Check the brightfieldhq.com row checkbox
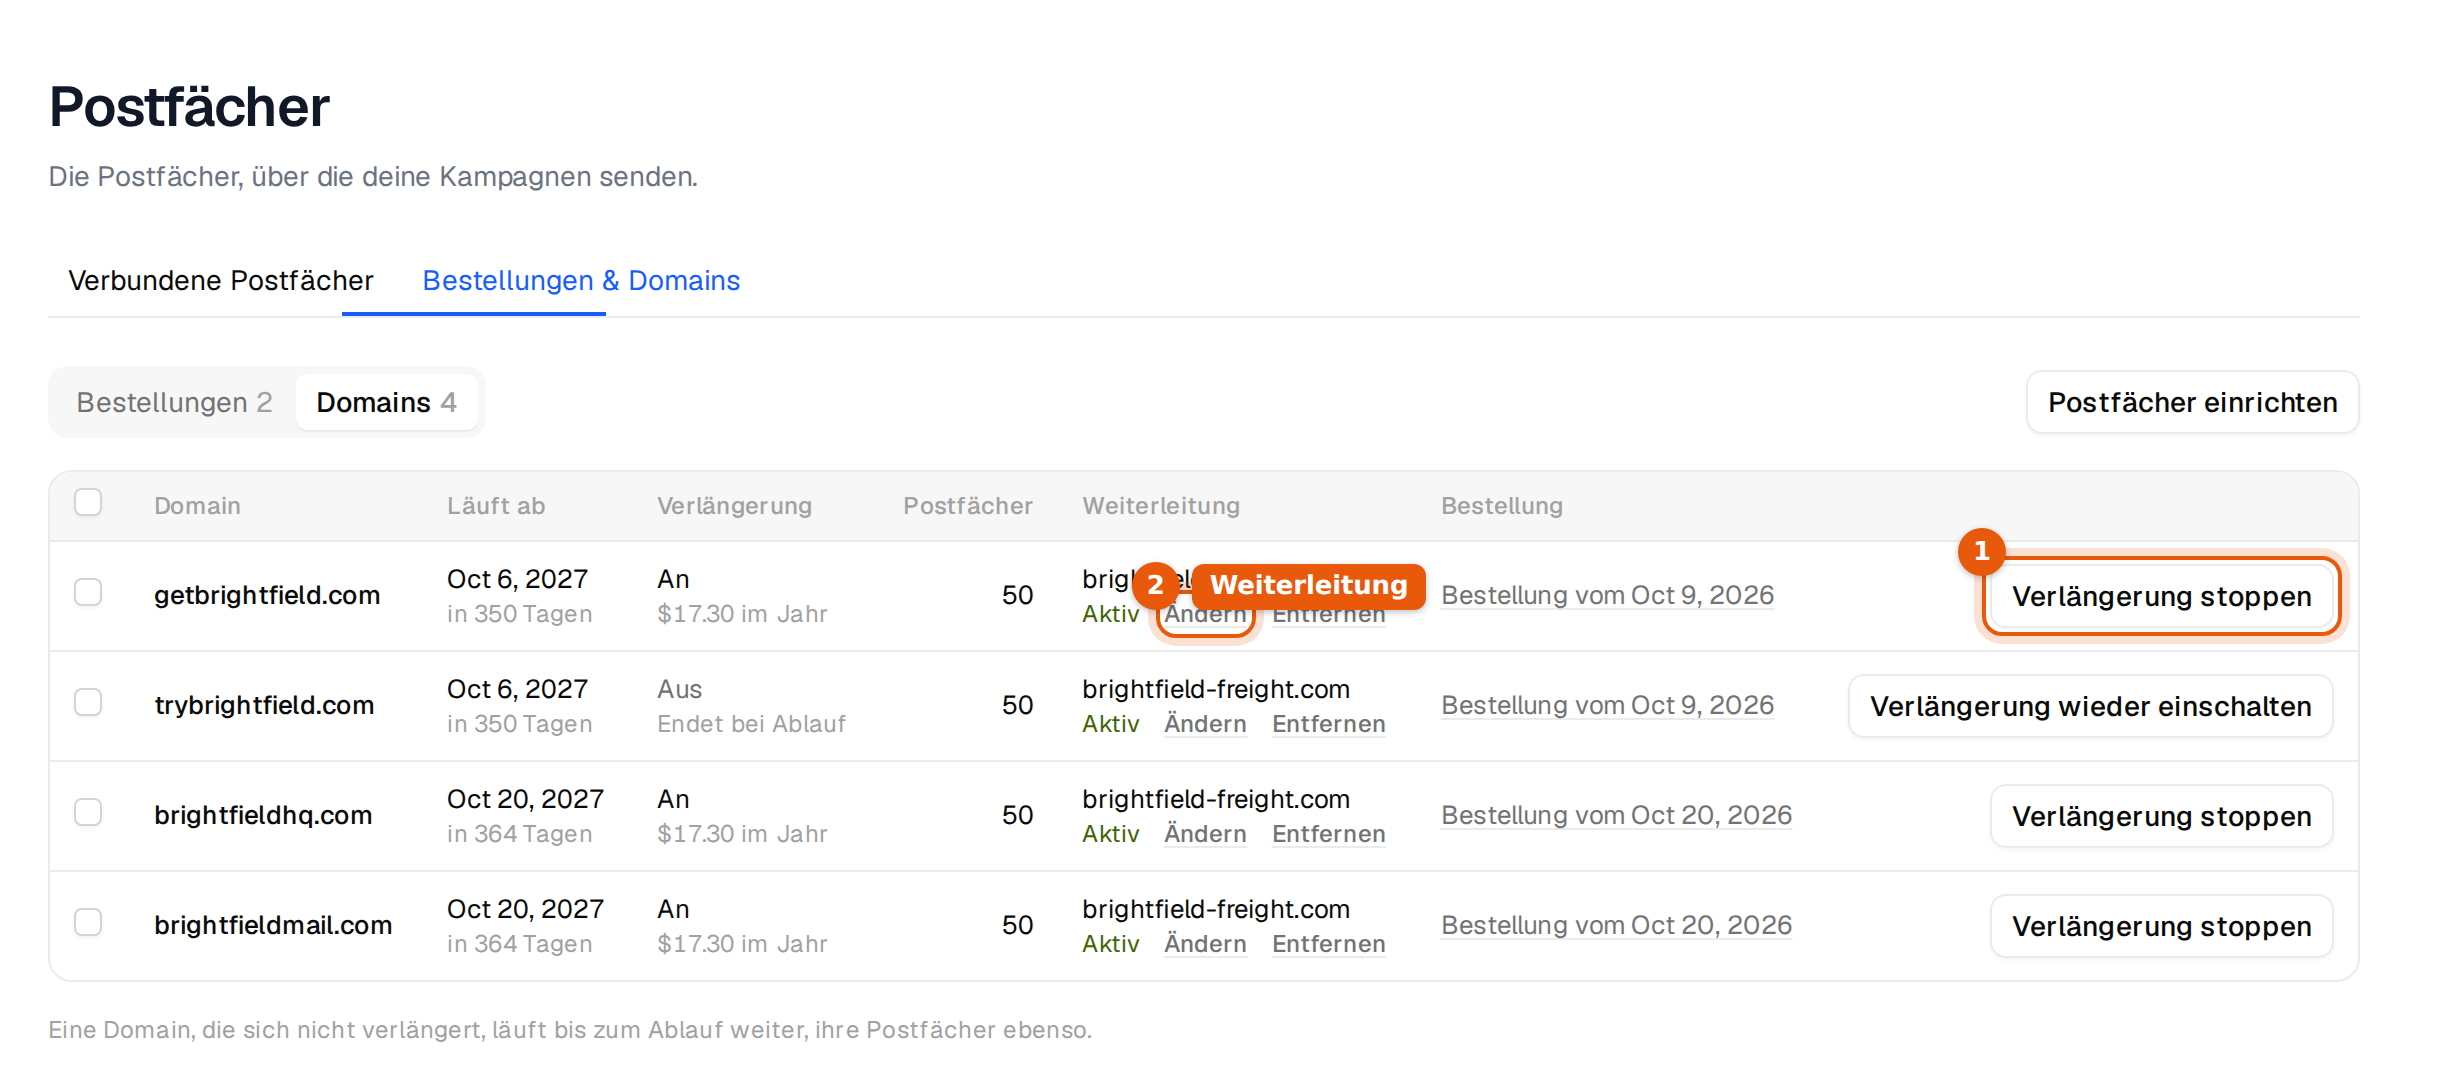 (88, 812)
